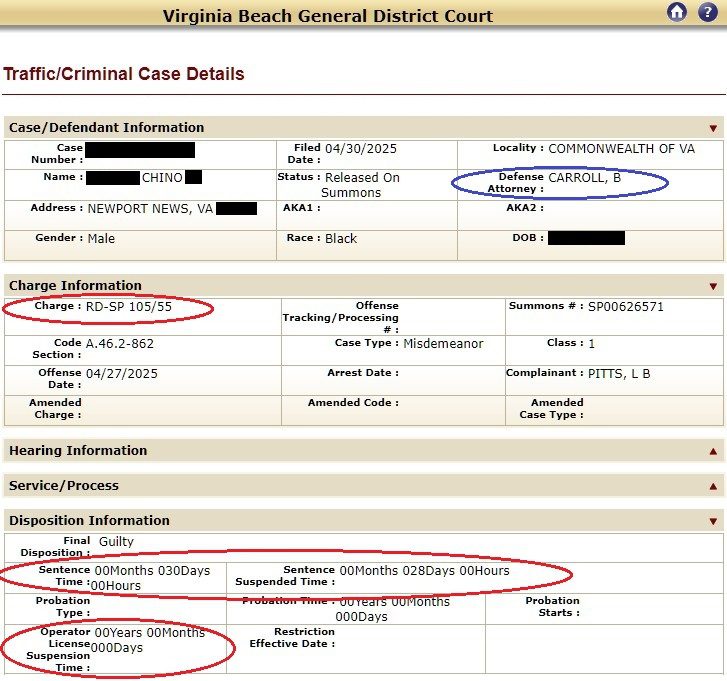Click the Final Disposition Guilty value

tap(116, 541)
